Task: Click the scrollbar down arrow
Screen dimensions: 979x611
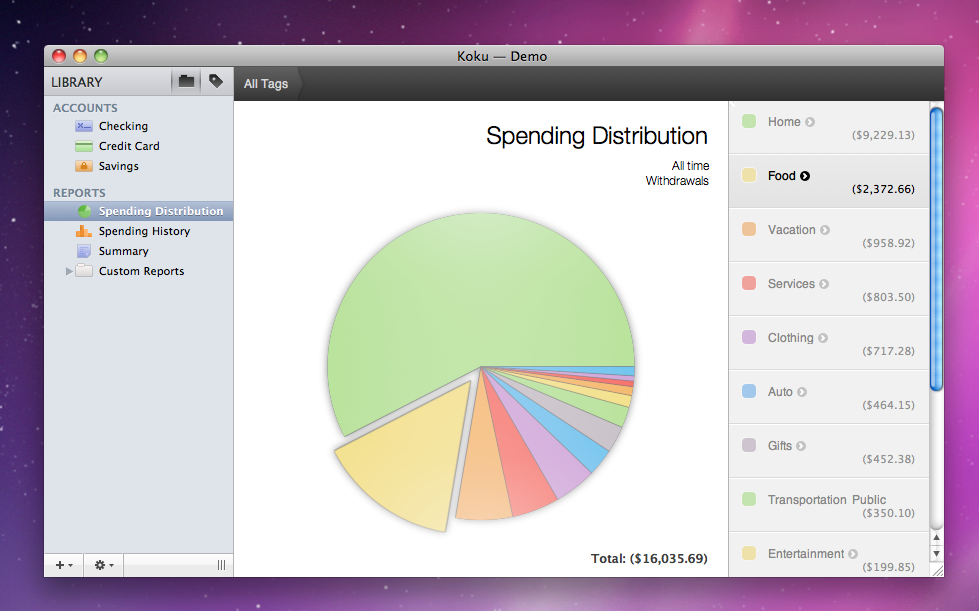Action: (936, 554)
